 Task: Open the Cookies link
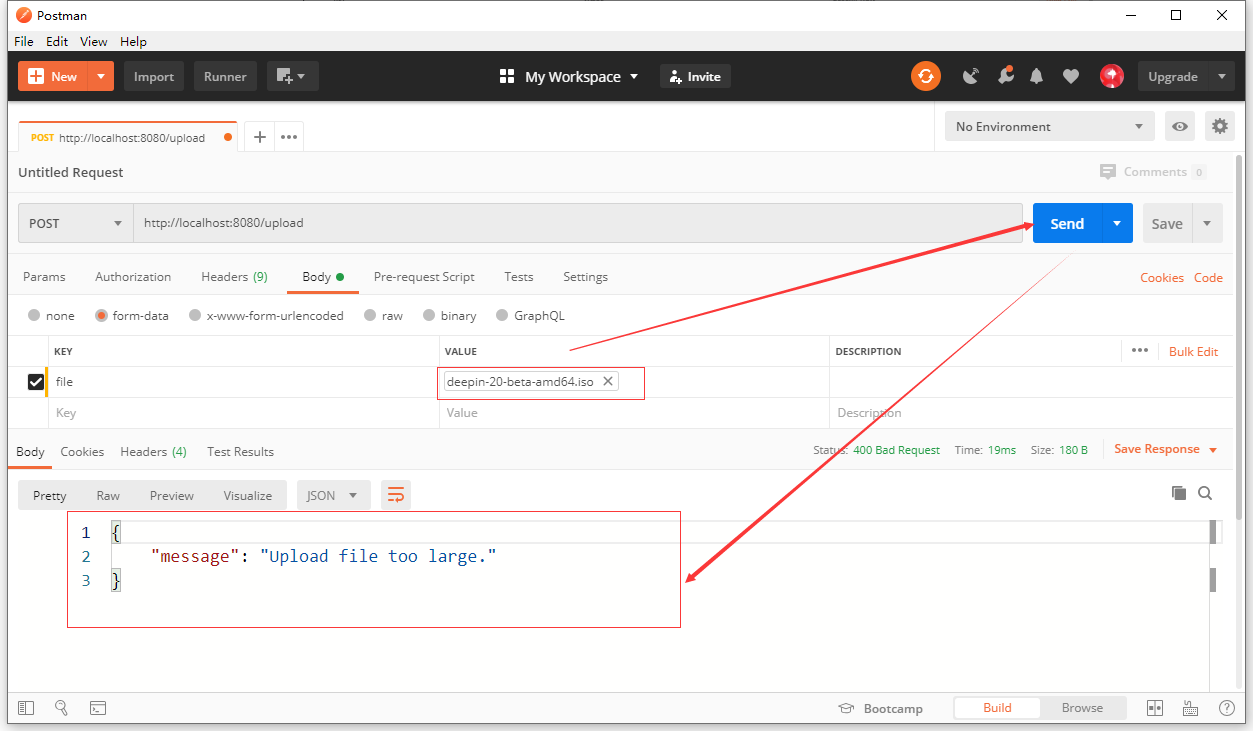pyautogui.click(x=1162, y=278)
